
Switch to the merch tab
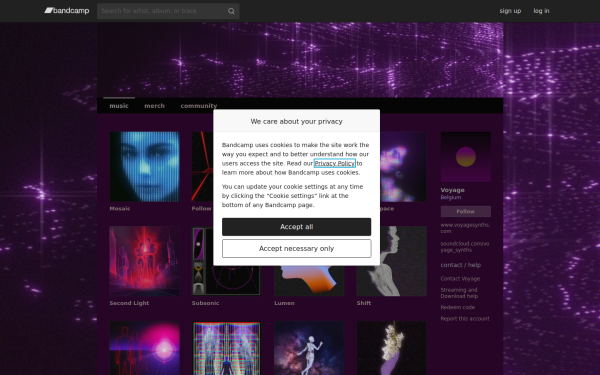154,106
